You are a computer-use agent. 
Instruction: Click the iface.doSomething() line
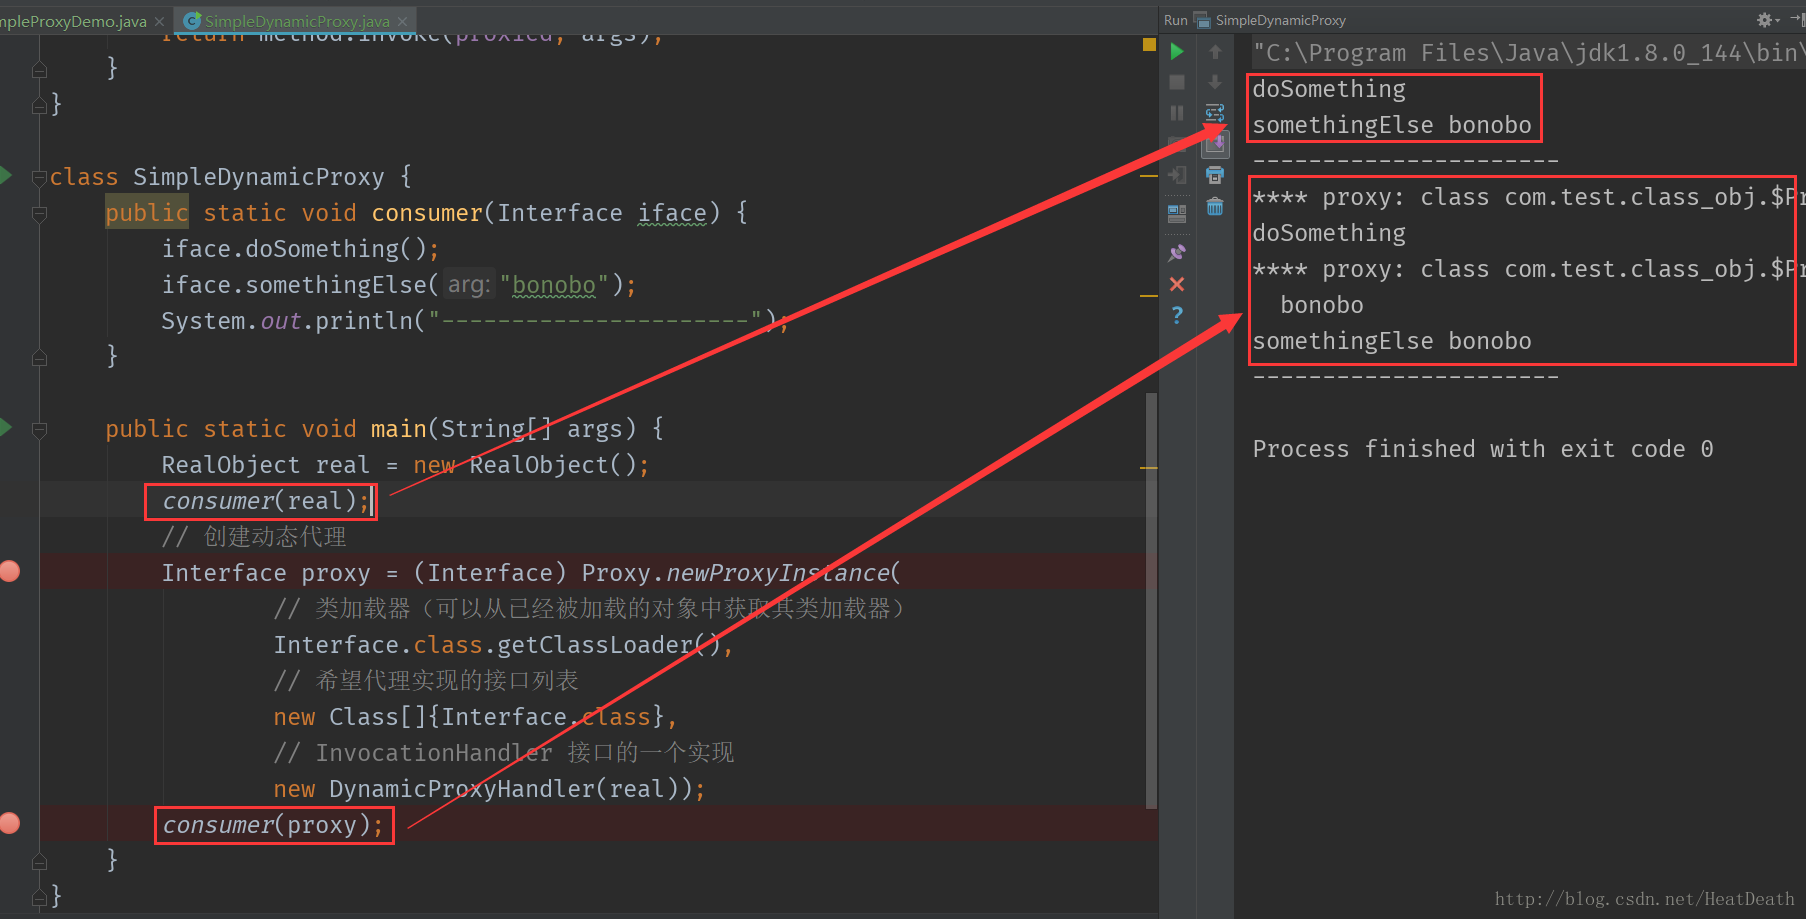click(x=300, y=249)
